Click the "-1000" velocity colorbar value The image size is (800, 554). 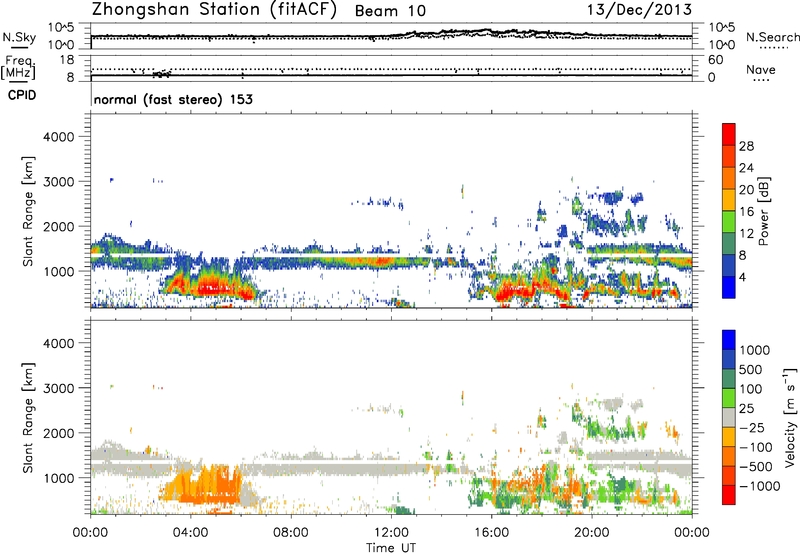click(x=760, y=486)
